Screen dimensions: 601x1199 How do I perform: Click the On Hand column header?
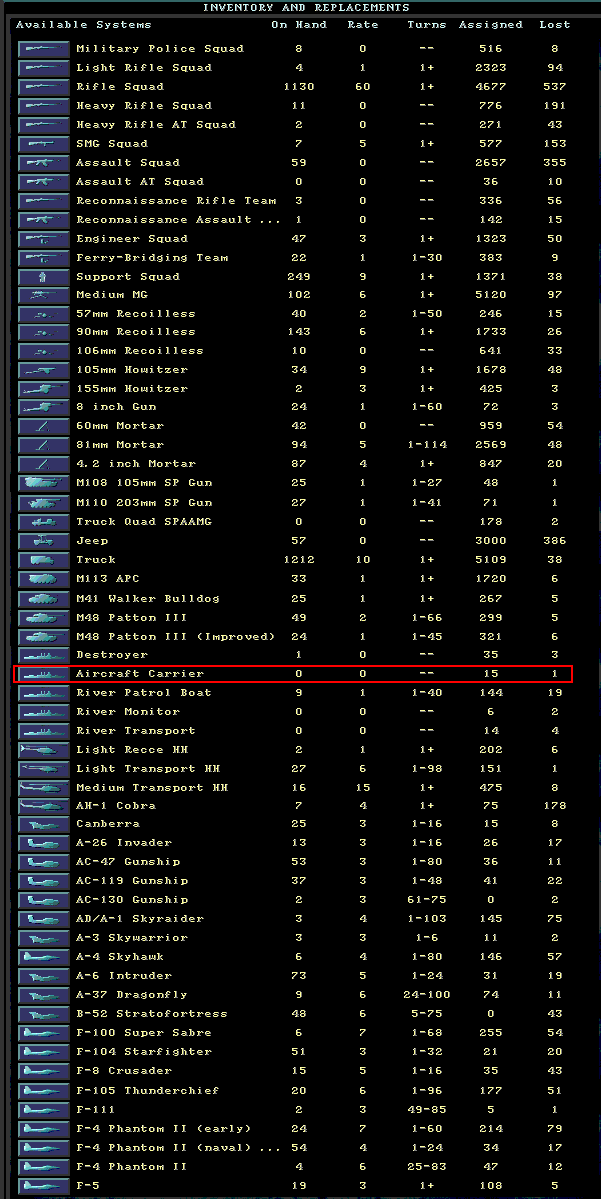[299, 24]
